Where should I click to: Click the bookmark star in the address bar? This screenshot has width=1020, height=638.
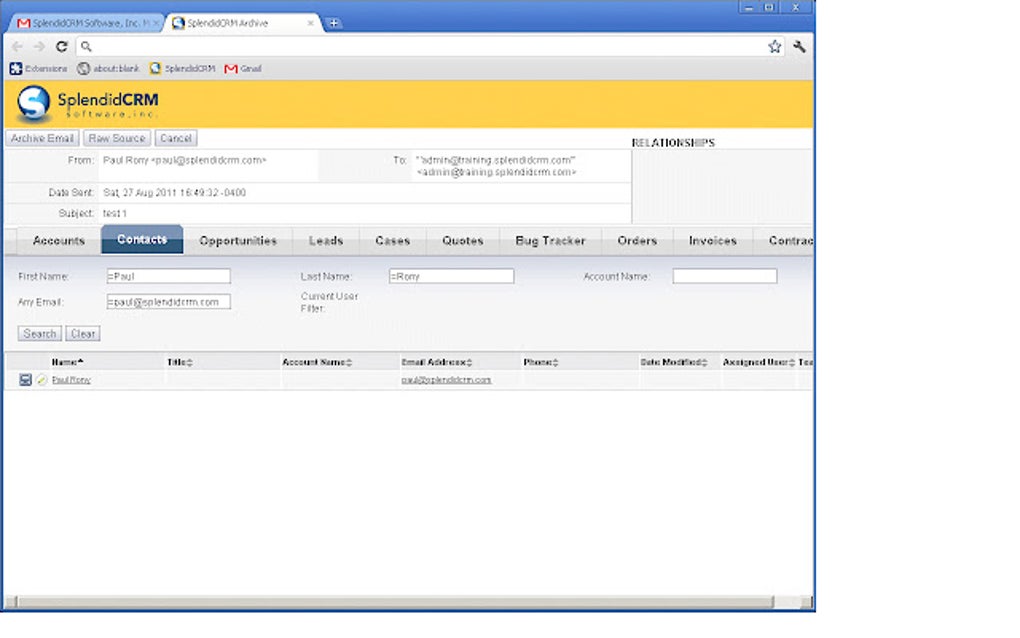pyautogui.click(x=775, y=45)
